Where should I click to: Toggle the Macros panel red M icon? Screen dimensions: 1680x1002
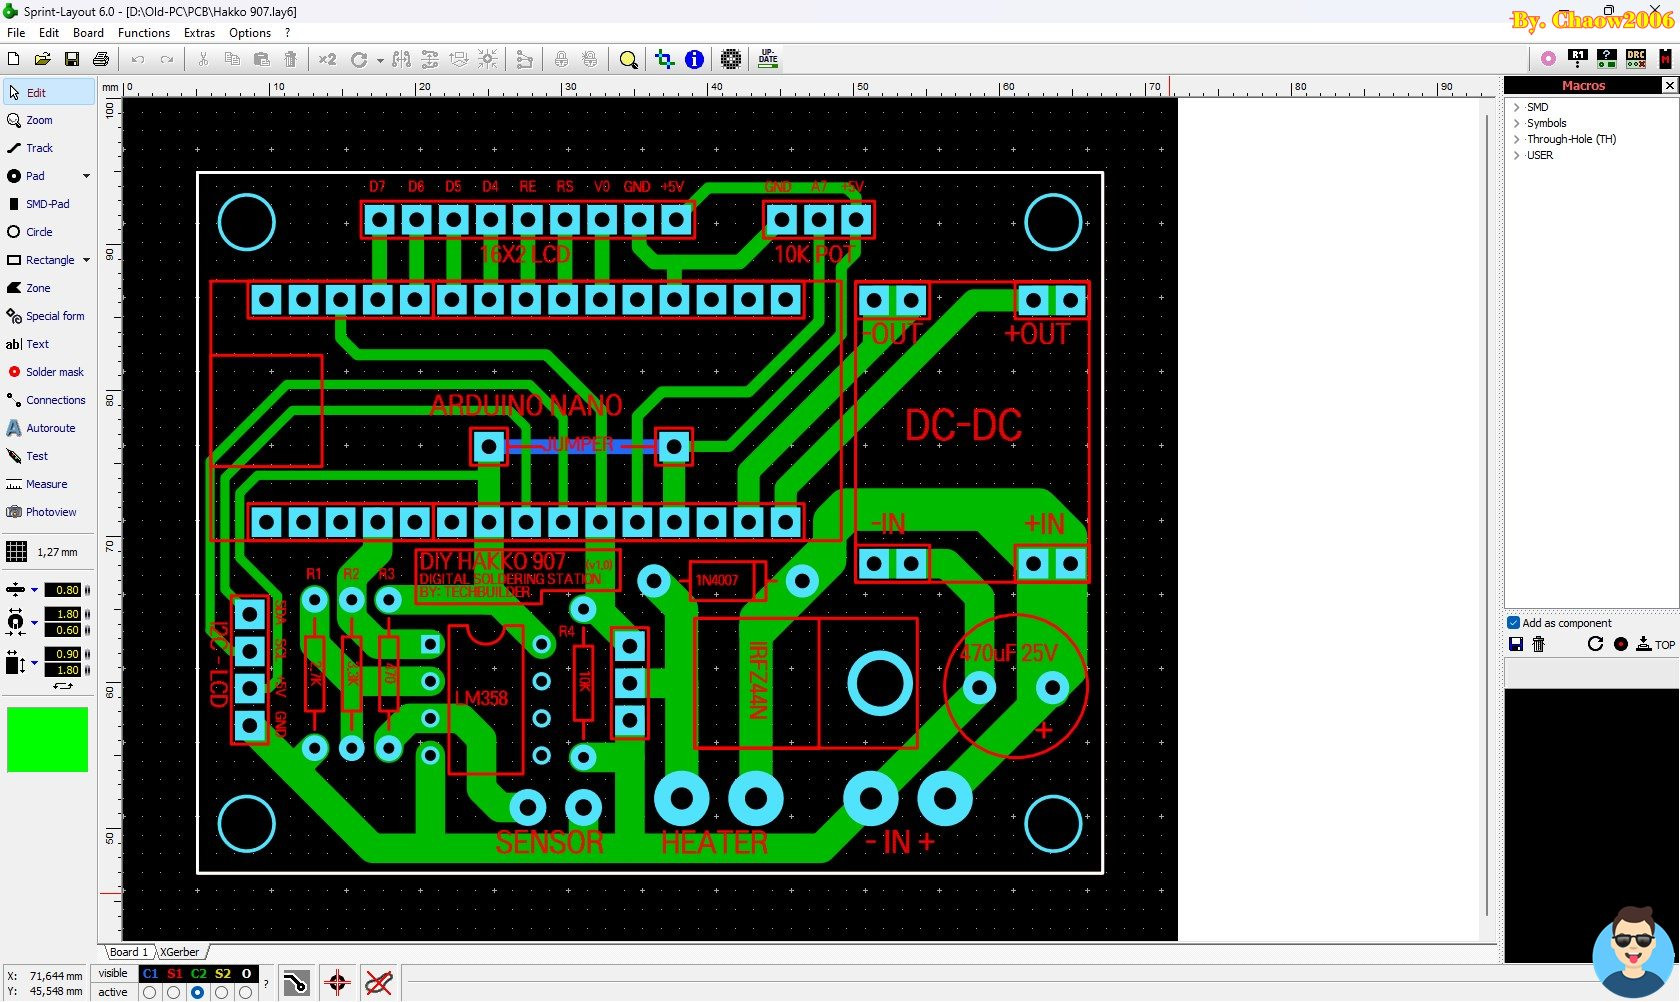[1665, 59]
